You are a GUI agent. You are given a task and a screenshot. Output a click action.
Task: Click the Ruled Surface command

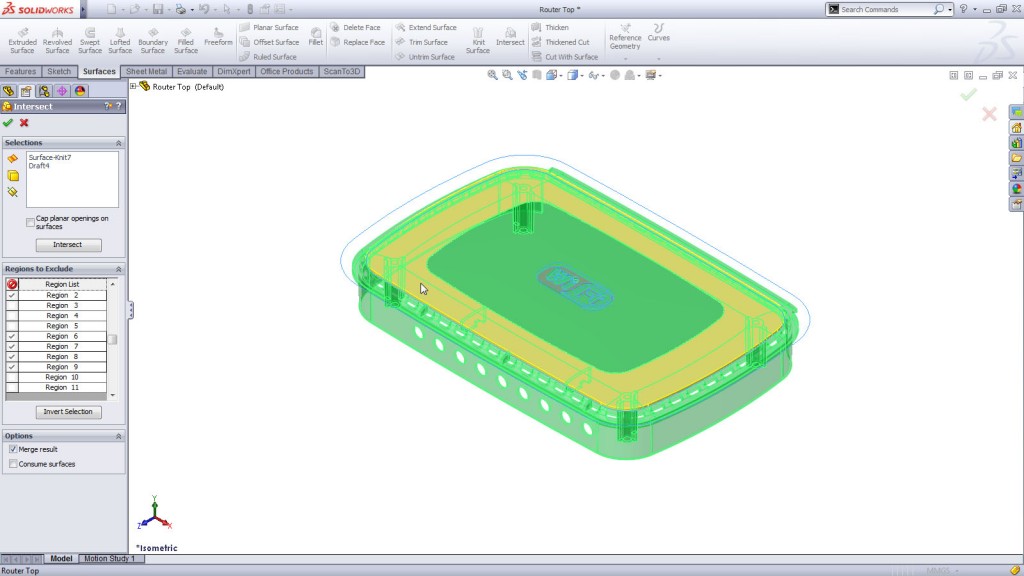pos(268,57)
